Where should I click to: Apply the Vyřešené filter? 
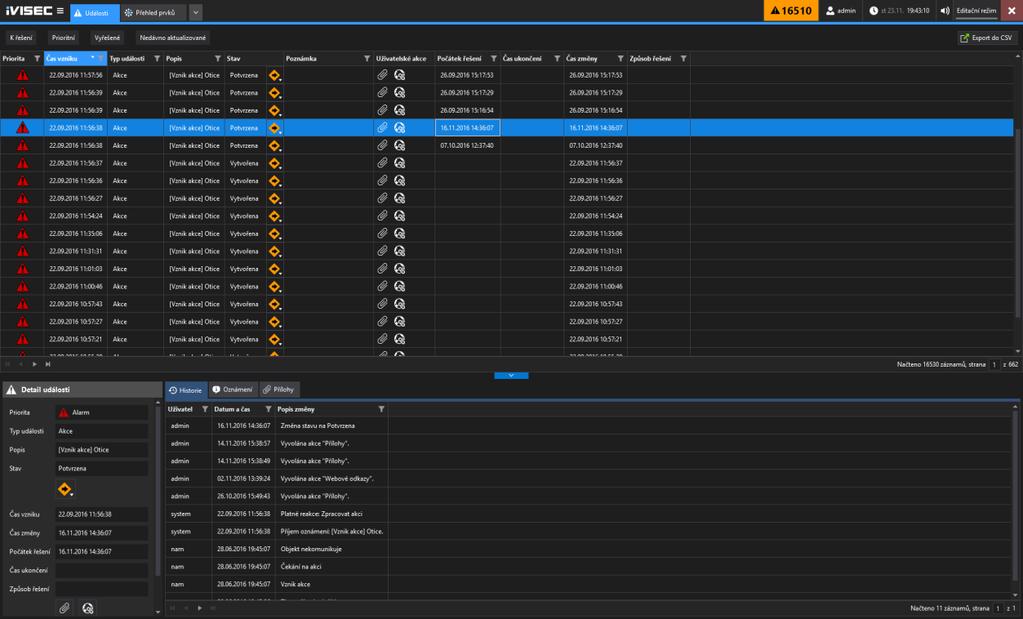point(107,38)
